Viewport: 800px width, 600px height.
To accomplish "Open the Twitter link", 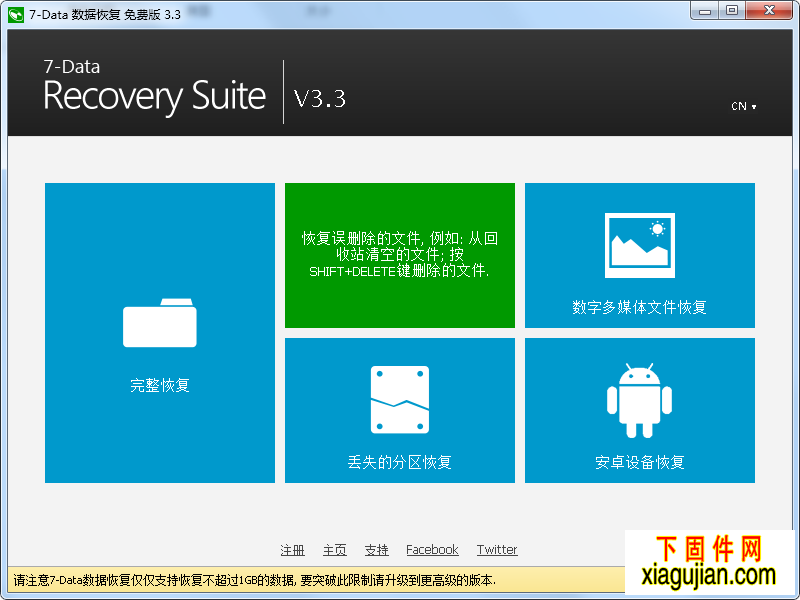I will [x=497, y=550].
